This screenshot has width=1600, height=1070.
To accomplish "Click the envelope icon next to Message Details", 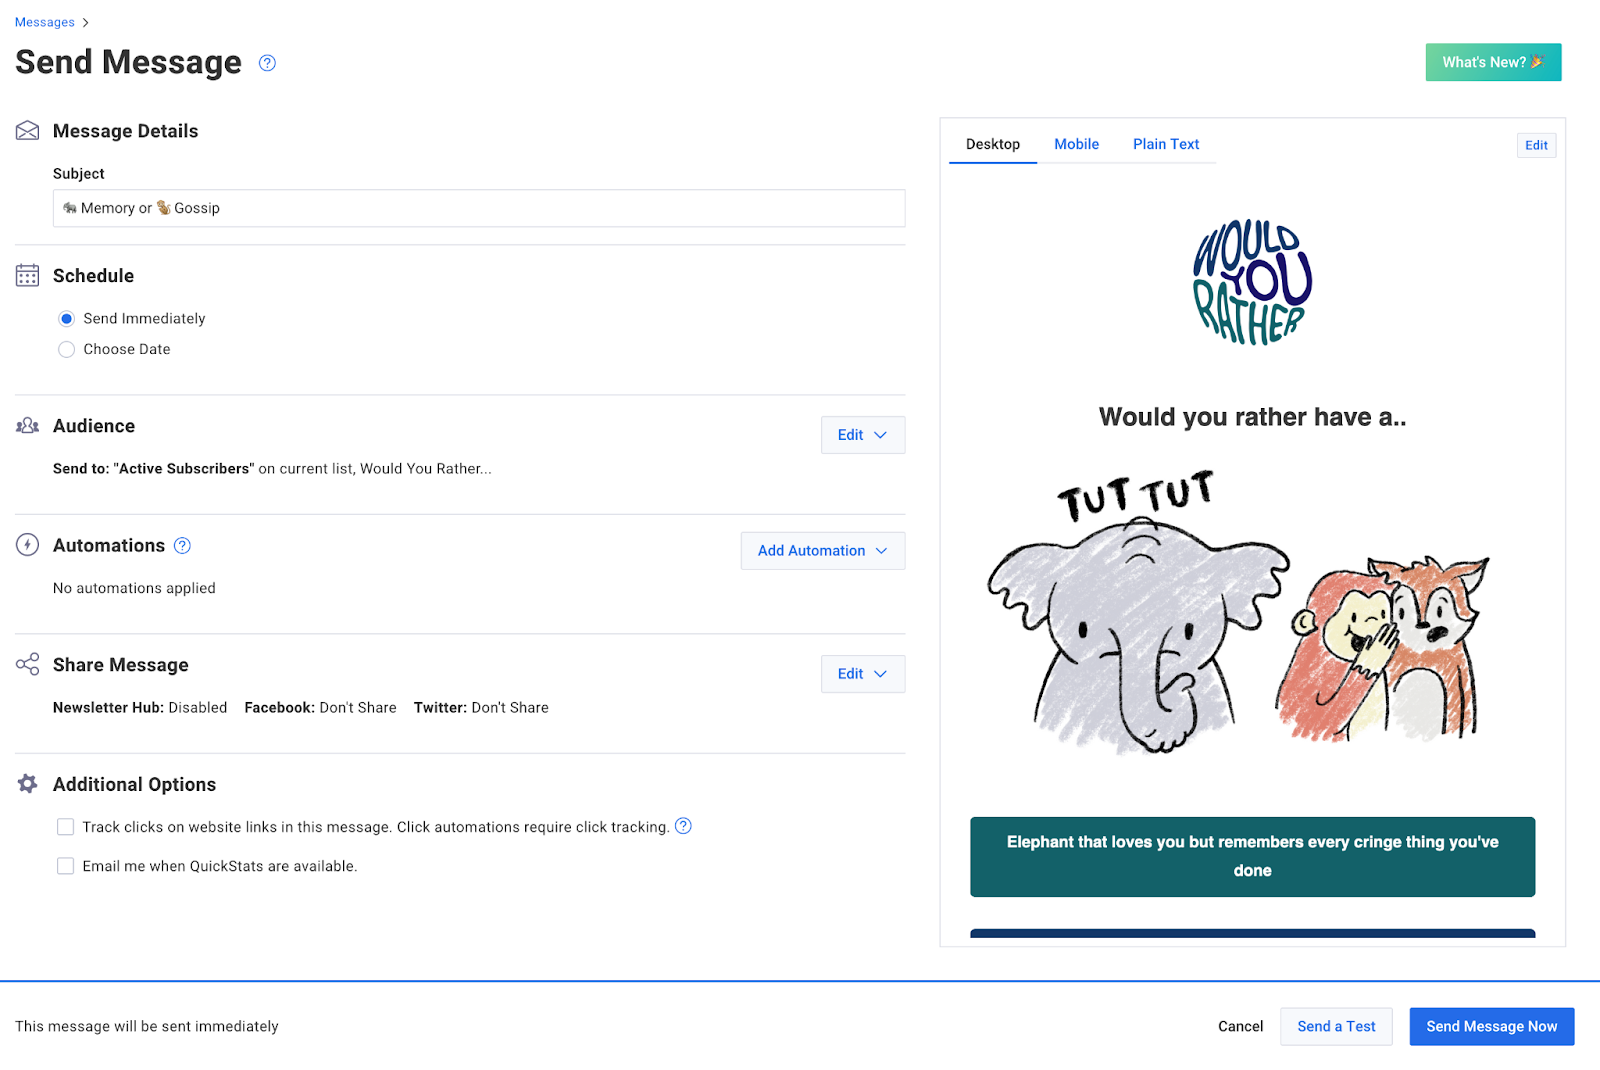I will tap(28, 131).
